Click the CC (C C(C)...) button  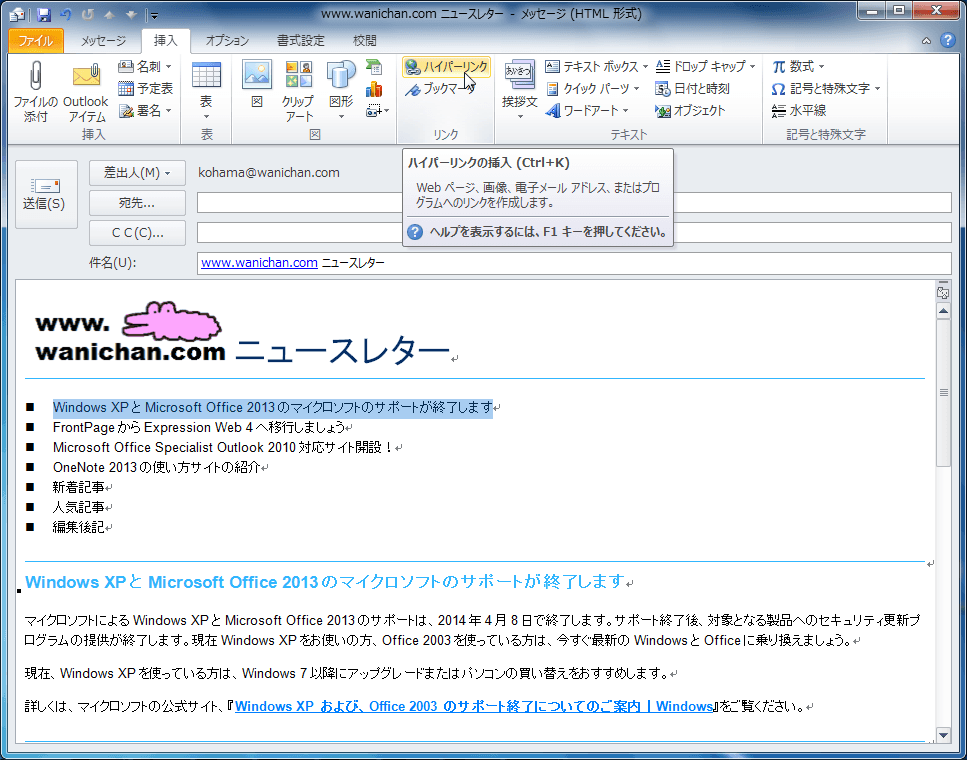point(138,233)
